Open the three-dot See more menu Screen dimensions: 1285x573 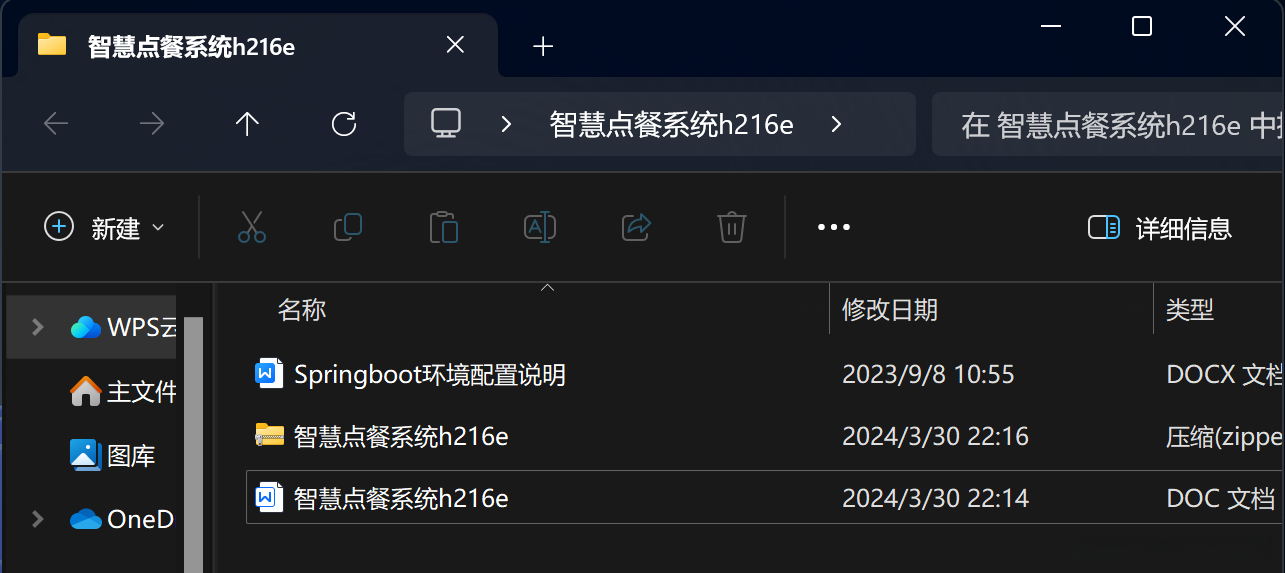pyautogui.click(x=834, y=228)
